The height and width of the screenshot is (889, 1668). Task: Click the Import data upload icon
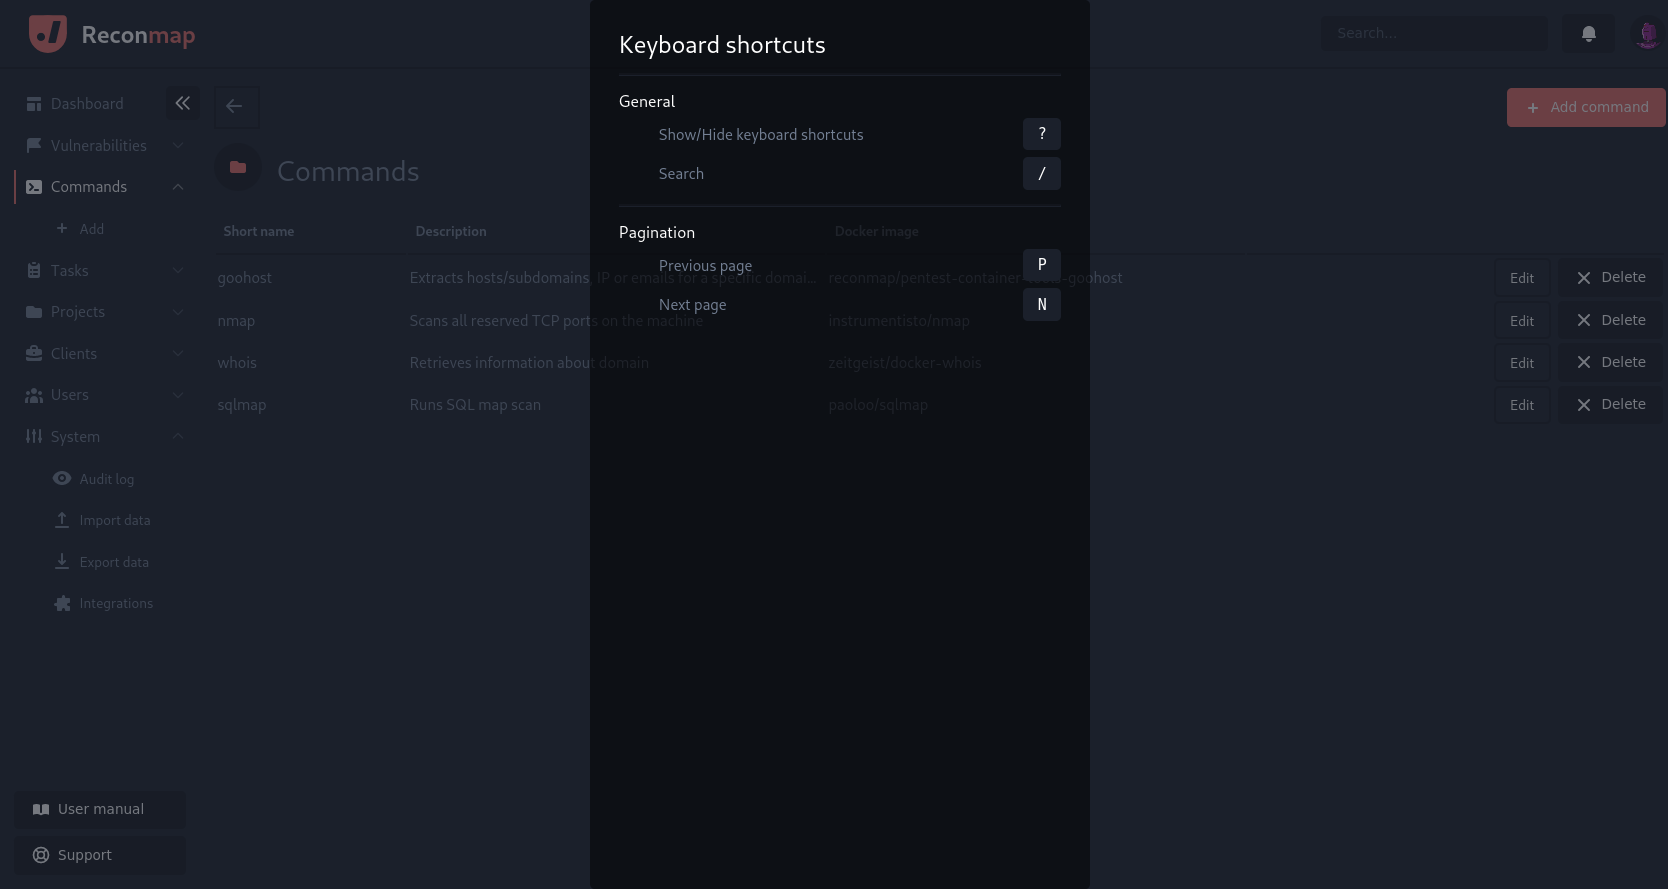[62, 520]
